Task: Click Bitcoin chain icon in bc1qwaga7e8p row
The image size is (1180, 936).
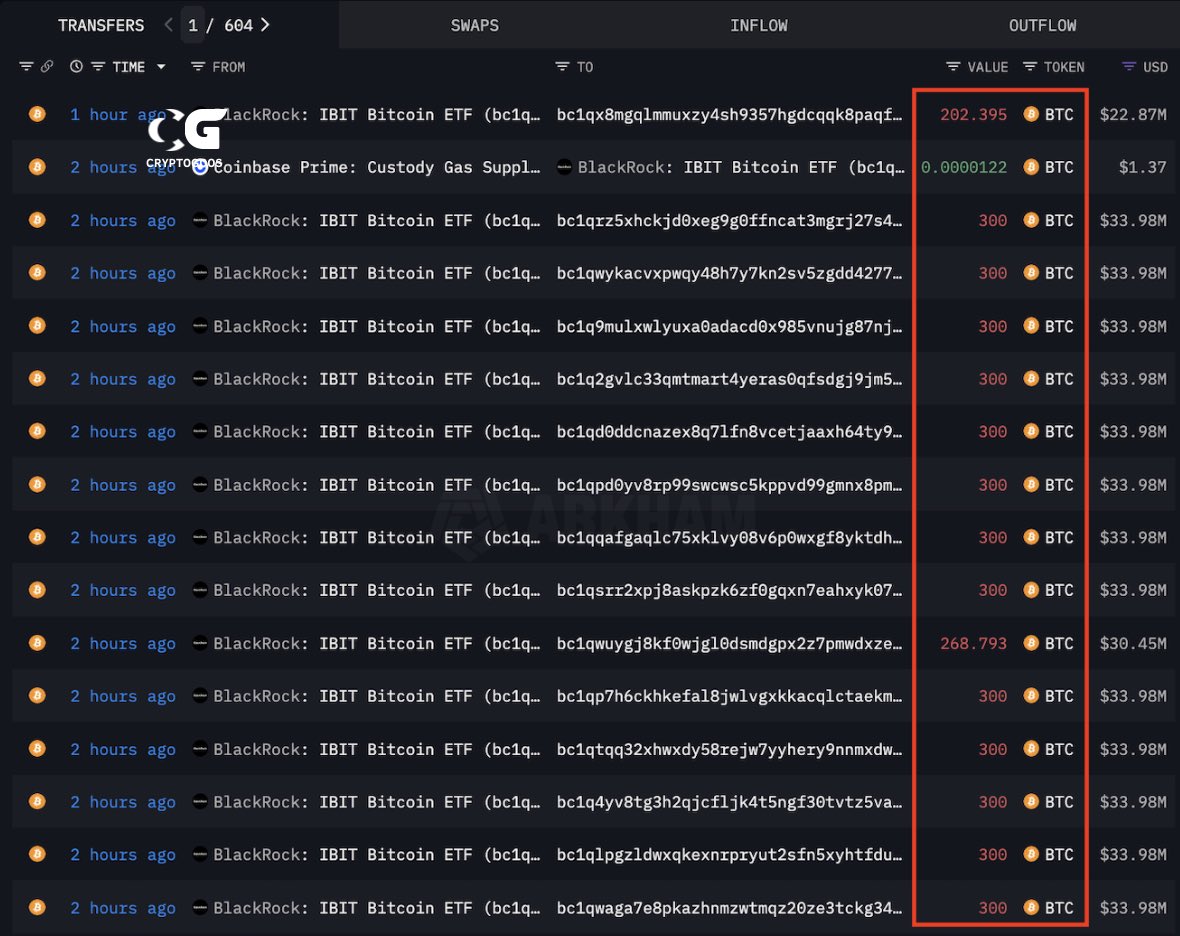Action: tap(37, 907)
